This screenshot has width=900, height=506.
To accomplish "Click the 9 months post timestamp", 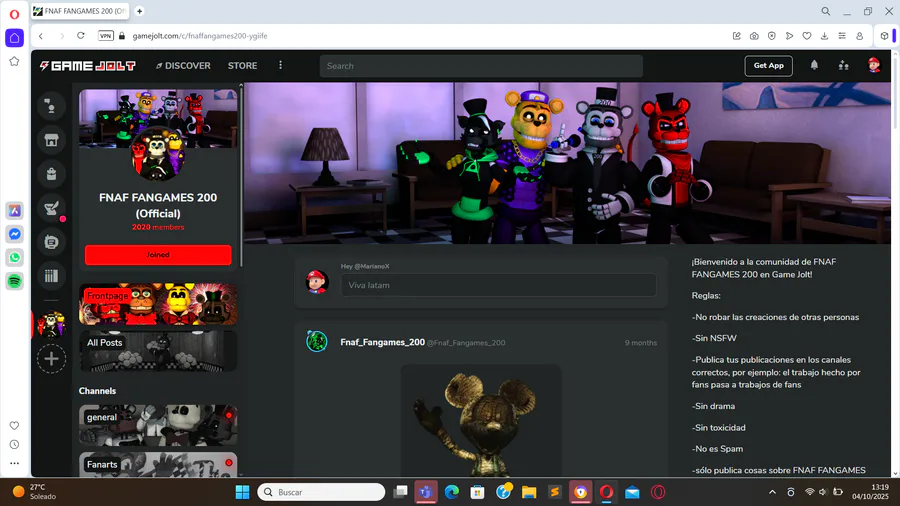I will tap(641, 343).
